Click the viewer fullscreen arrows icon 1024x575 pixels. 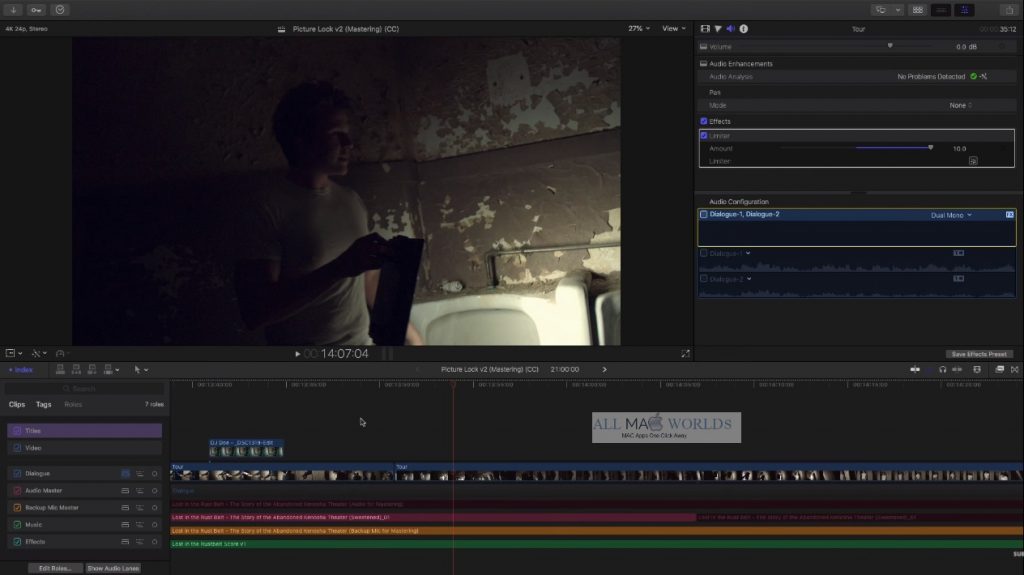[x=685, y=353]
